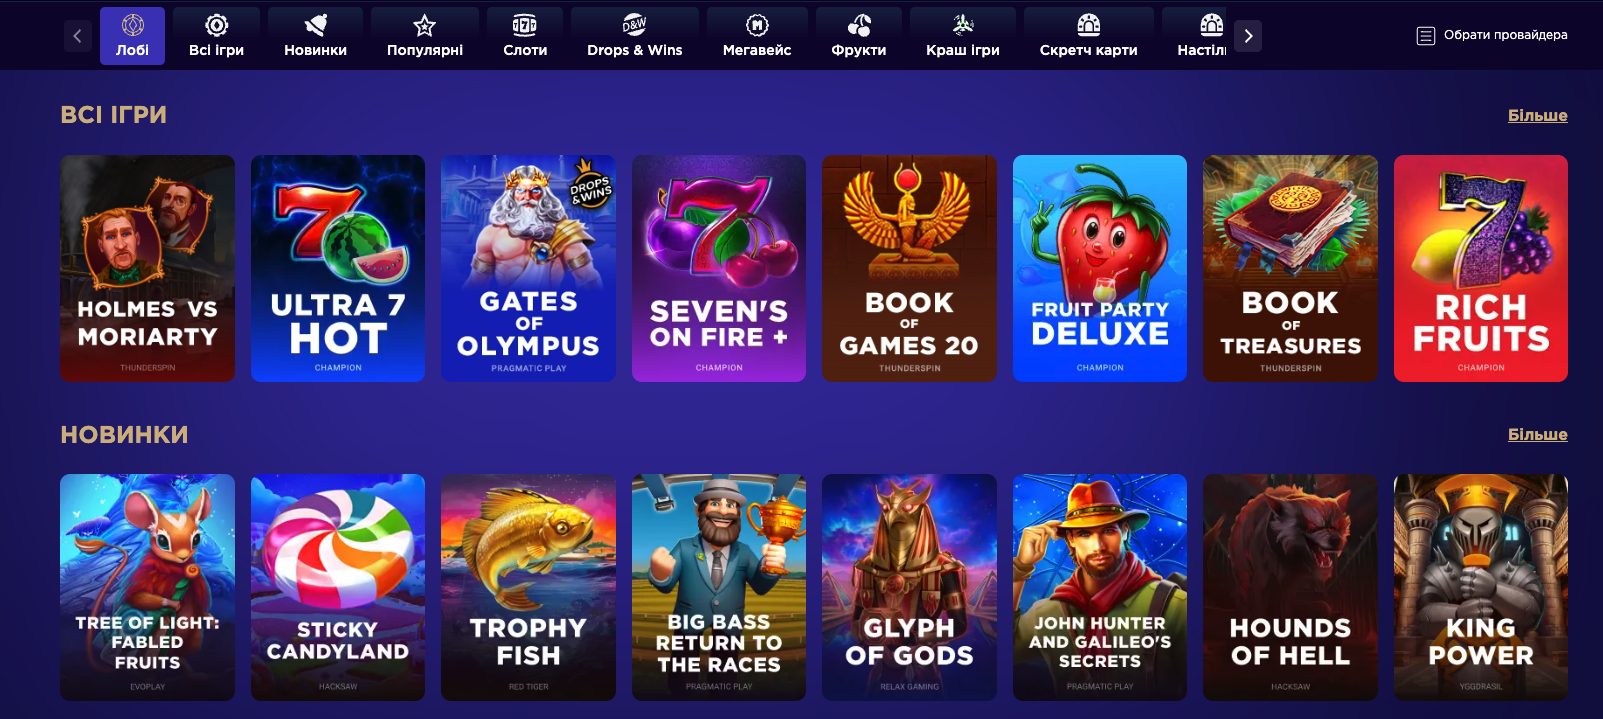Show next categories with right arrow

[x=1248, y=36]
